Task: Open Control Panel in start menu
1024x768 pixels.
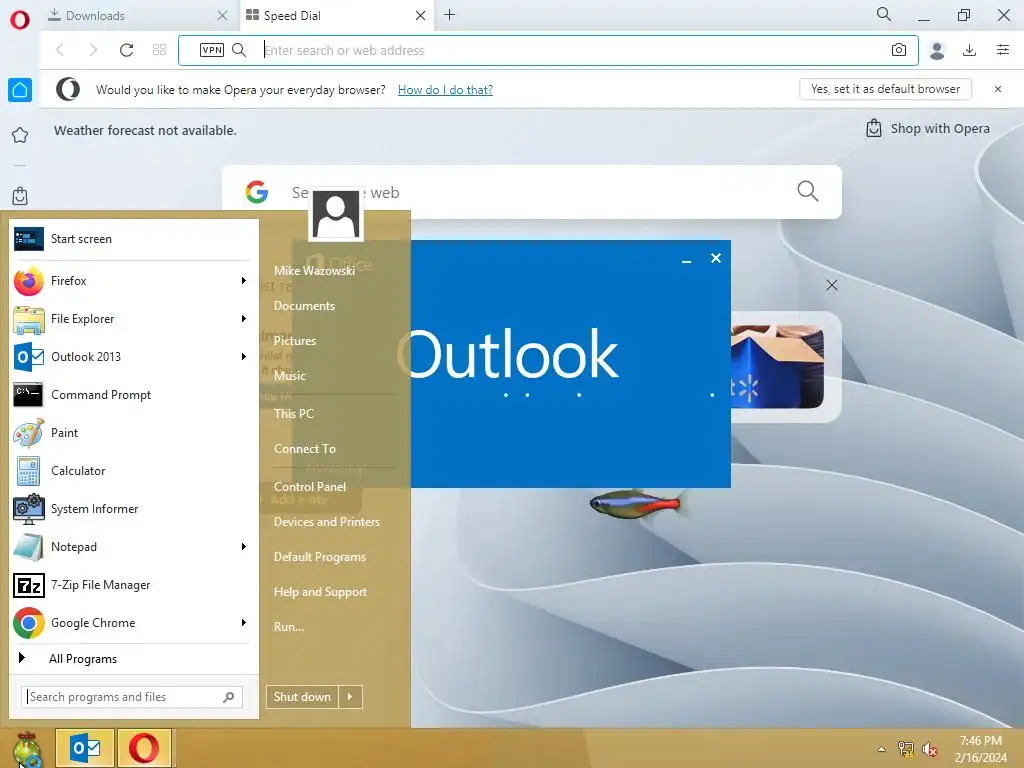Action: (x=310, y=487)
